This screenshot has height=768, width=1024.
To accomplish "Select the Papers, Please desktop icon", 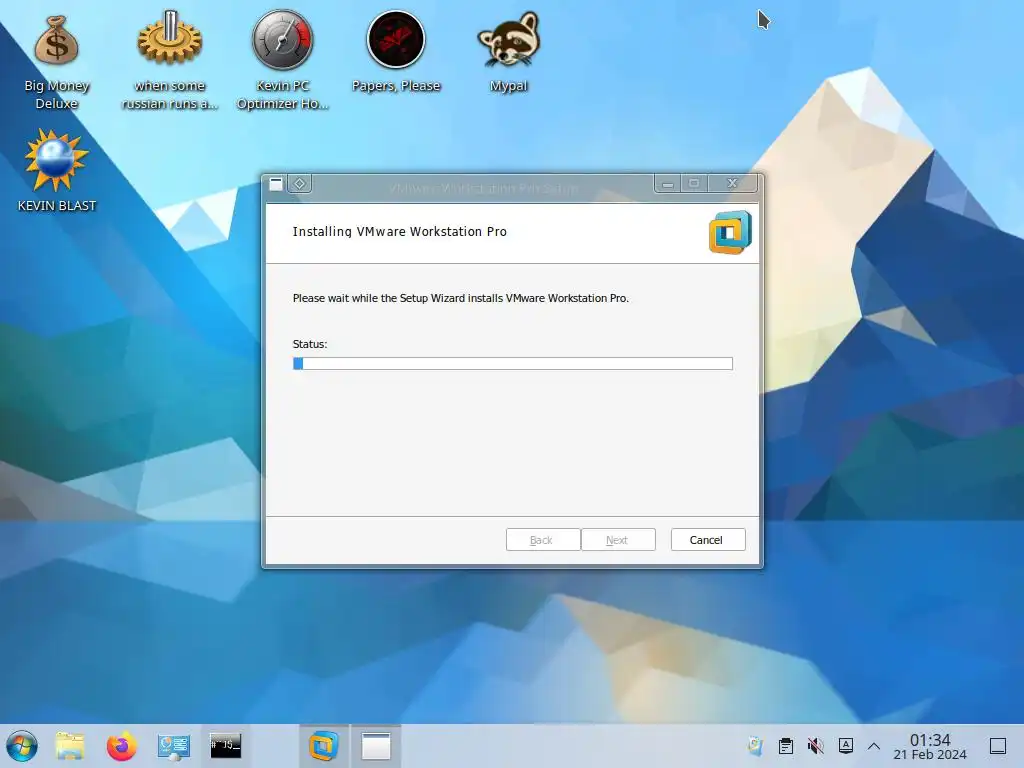I will click(x=396, y=54).
